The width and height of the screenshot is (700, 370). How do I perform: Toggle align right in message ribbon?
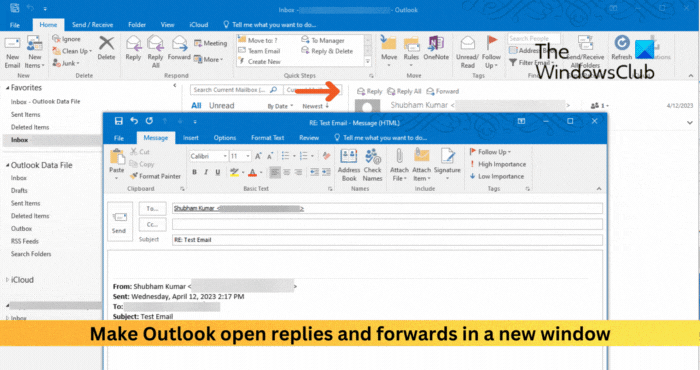298,172
